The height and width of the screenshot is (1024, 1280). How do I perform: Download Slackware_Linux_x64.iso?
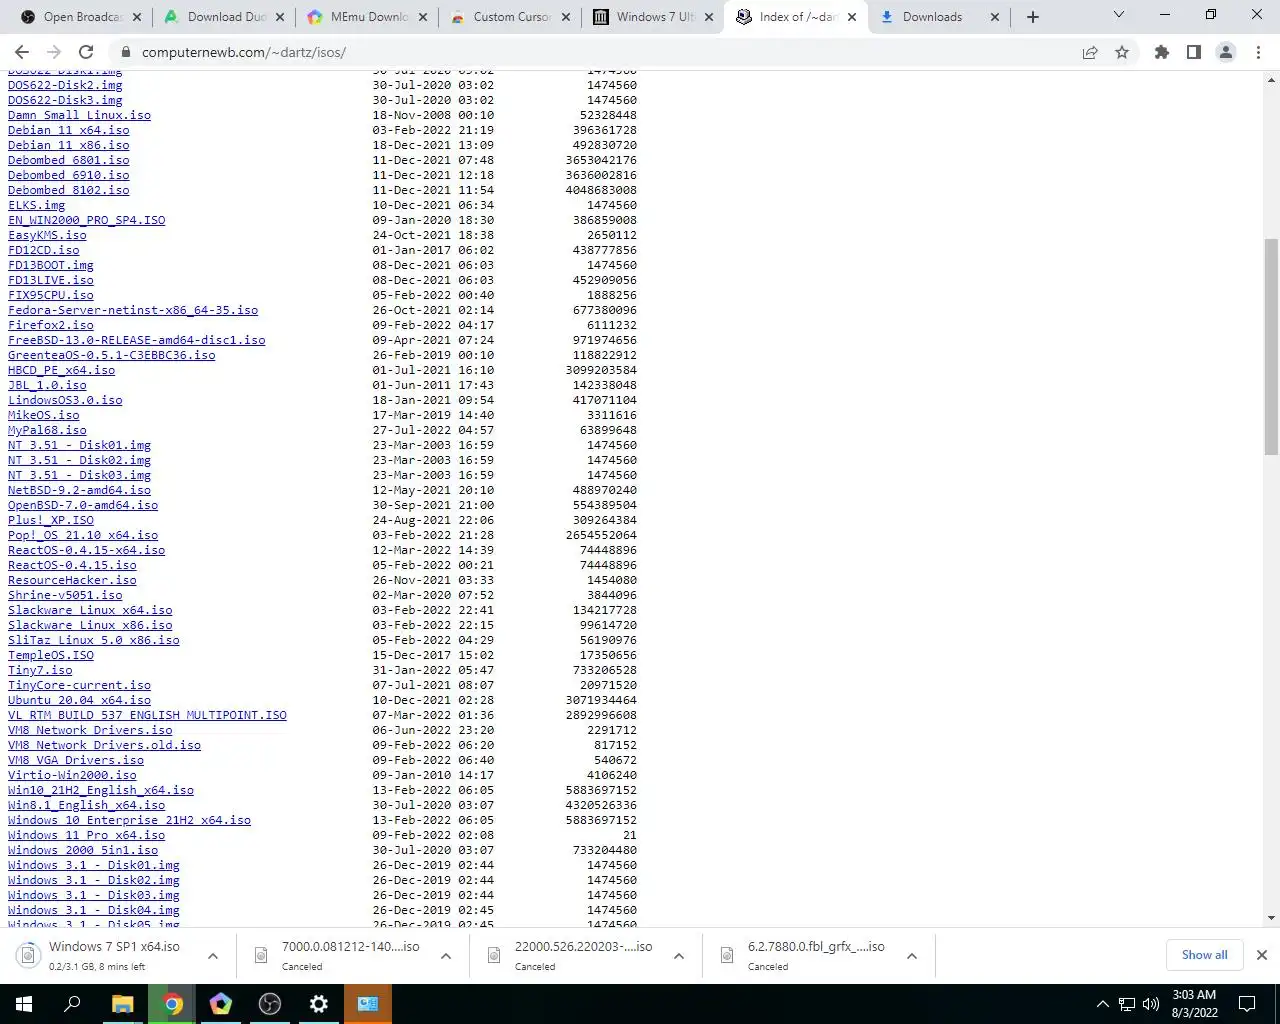pyautogui.click(x=90, y=610)
